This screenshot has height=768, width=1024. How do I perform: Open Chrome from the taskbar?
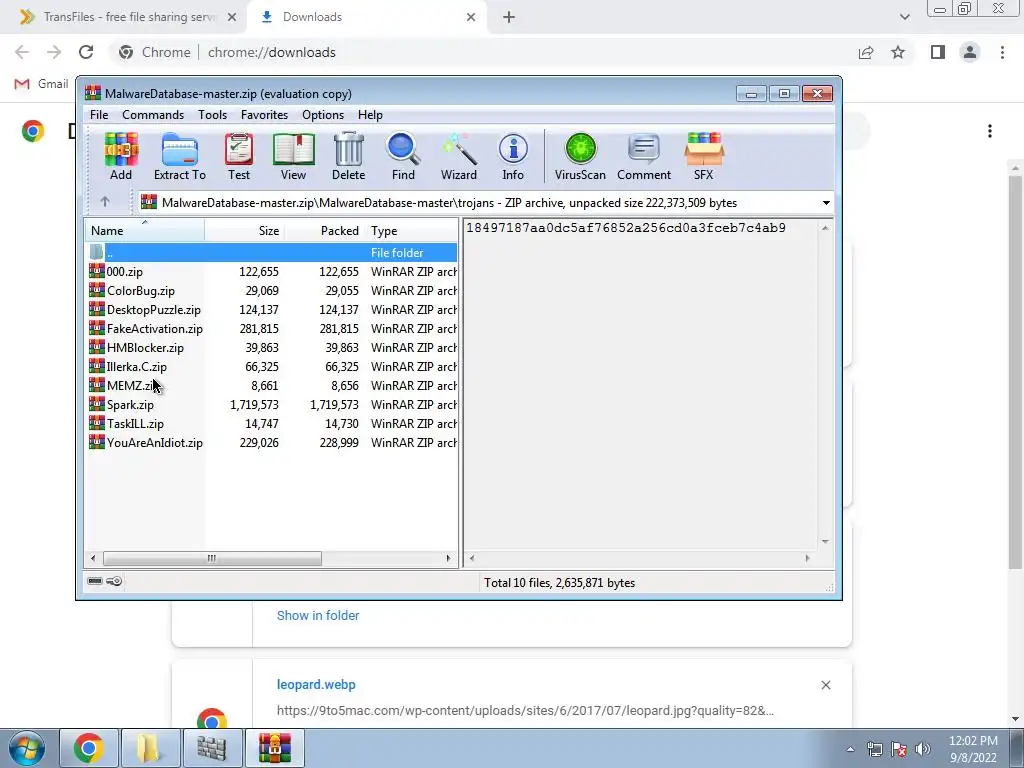point(89,748)
